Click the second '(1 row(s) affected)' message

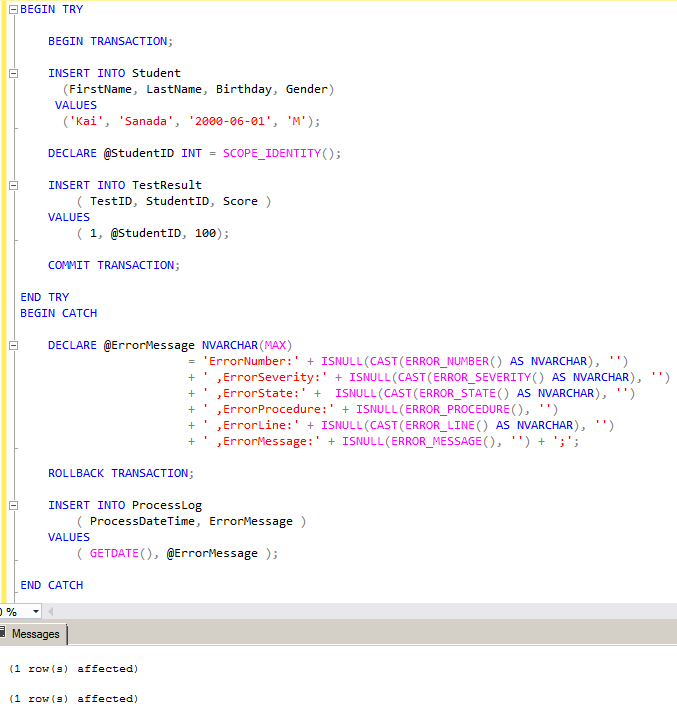[x=73, y=698]
